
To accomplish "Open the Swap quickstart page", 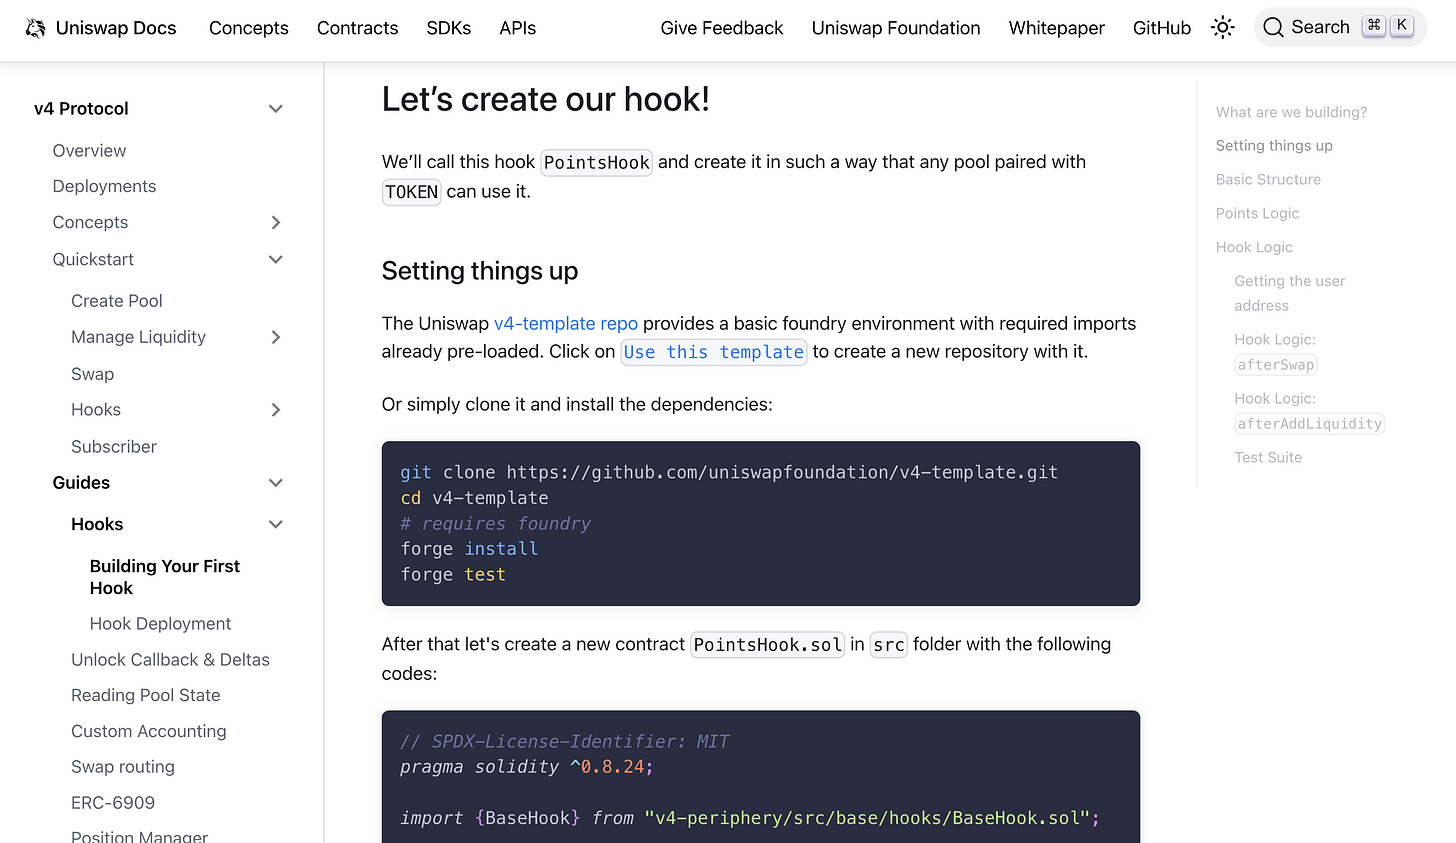I will pos(92,374).
